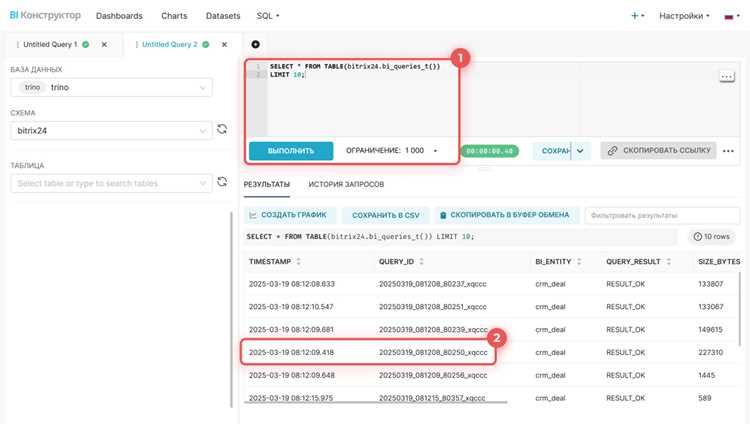Open the Datasets menu item
The width and height of the screenshot is (750, 424).
pyautogui.click(x=223, y=16)
